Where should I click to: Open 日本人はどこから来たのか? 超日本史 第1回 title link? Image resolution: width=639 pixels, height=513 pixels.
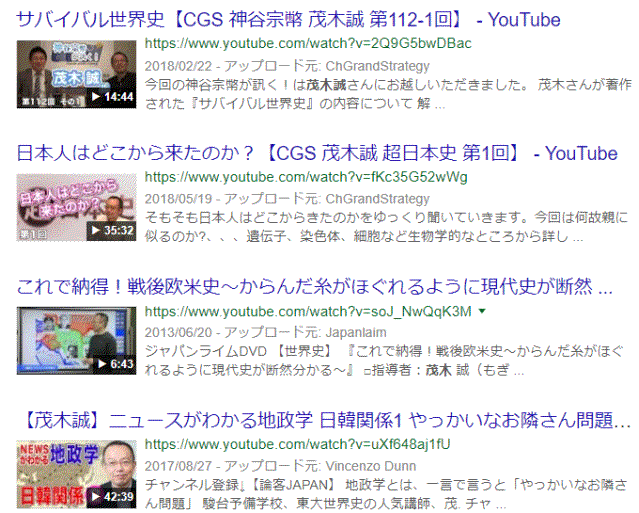click(317, 153)
